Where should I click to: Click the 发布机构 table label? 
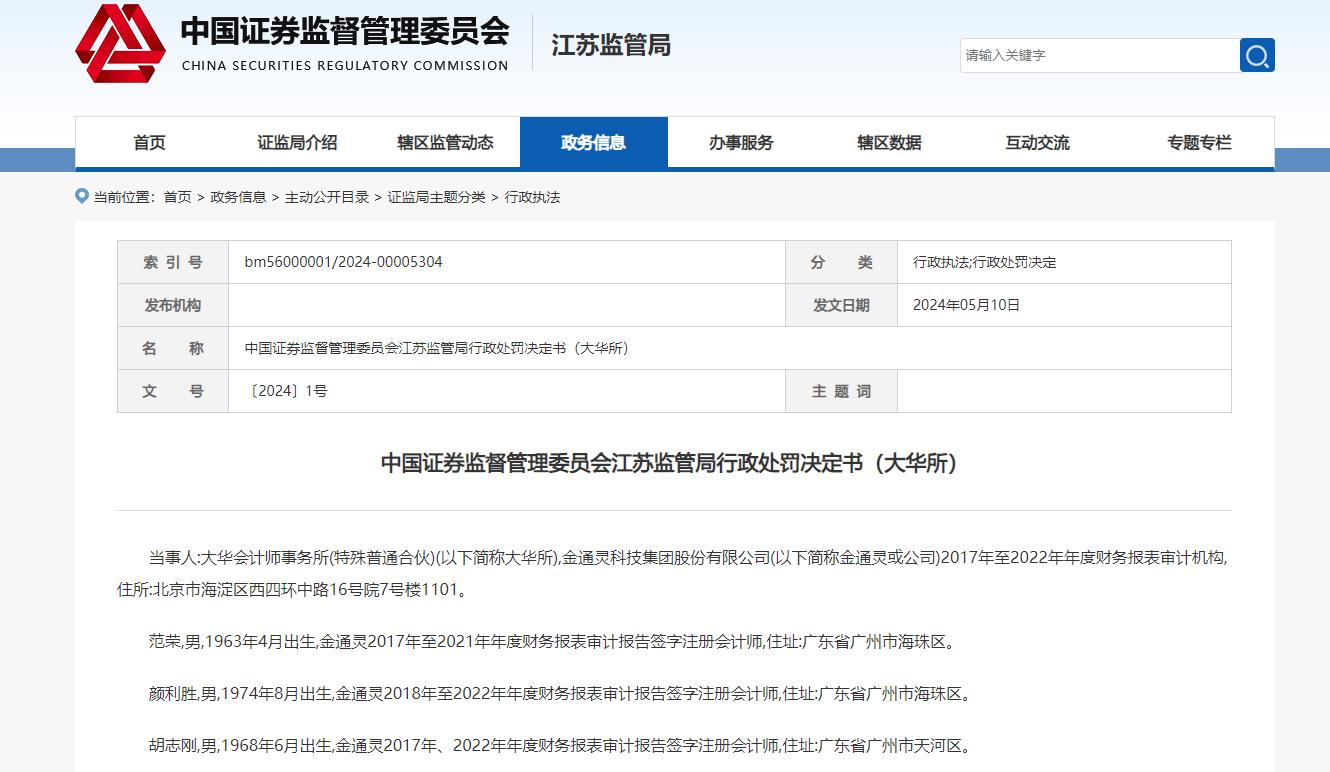coord(173,305)
